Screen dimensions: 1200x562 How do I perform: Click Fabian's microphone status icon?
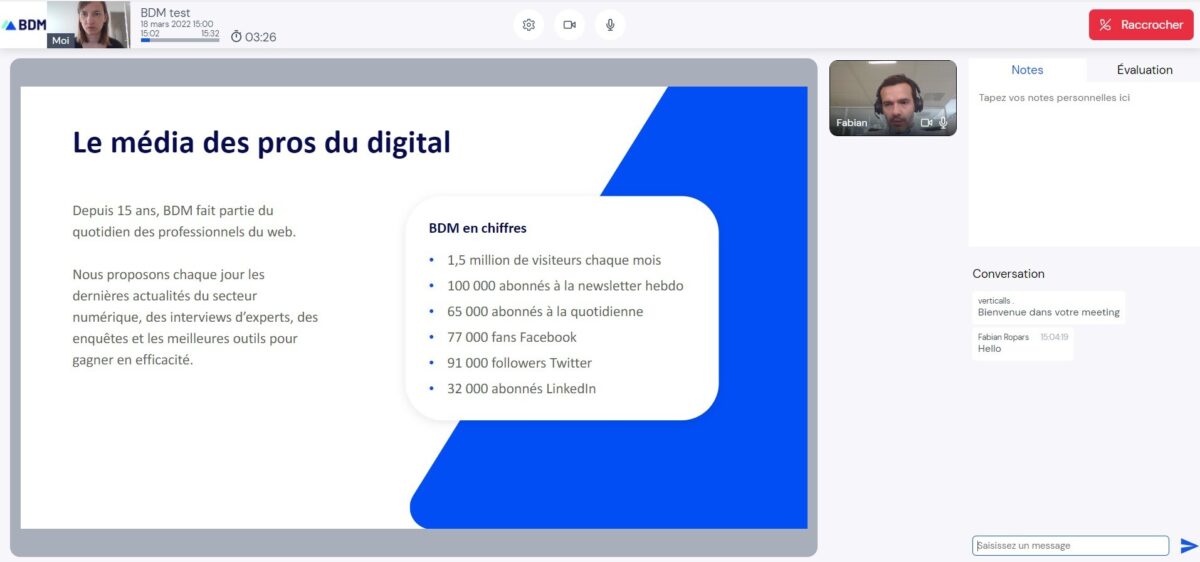(943, 123)
